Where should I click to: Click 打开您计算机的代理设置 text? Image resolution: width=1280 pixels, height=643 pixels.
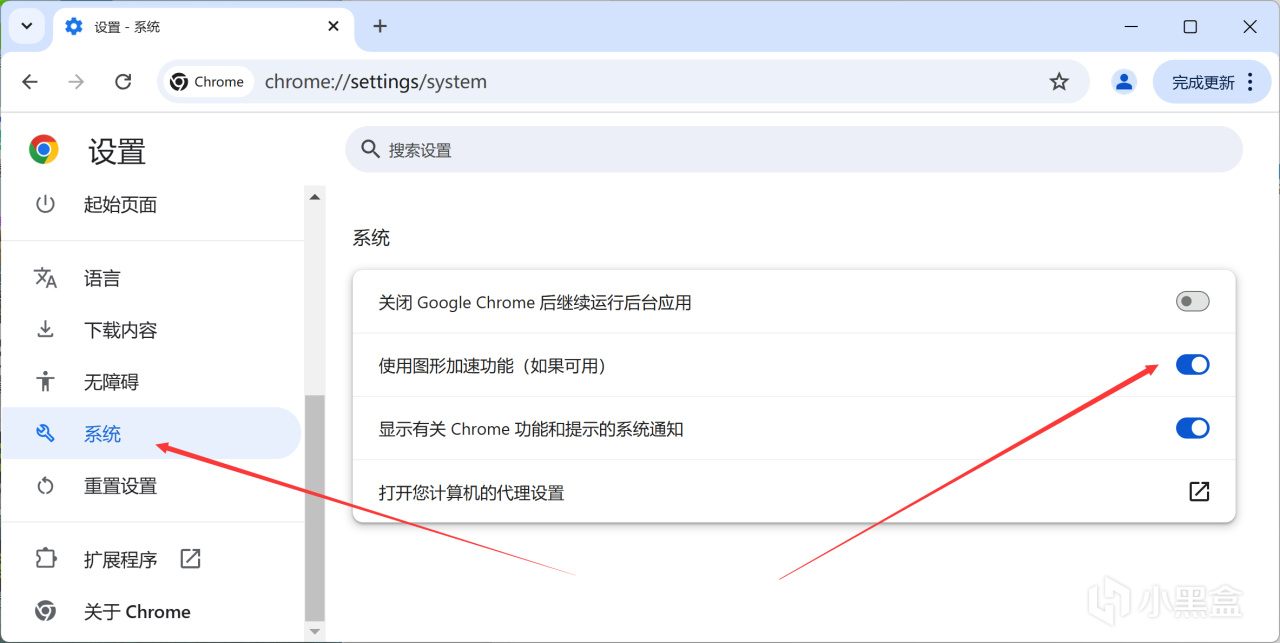[x=471, y=493]
